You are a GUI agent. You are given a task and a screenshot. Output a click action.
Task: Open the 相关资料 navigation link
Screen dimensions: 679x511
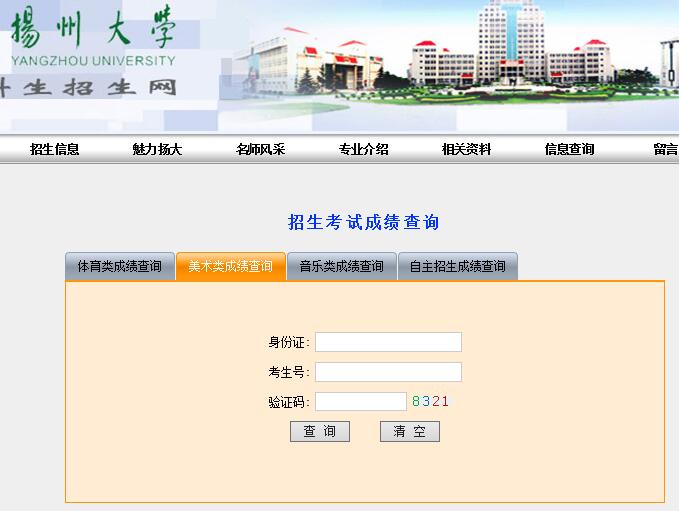tap(466, 149)
